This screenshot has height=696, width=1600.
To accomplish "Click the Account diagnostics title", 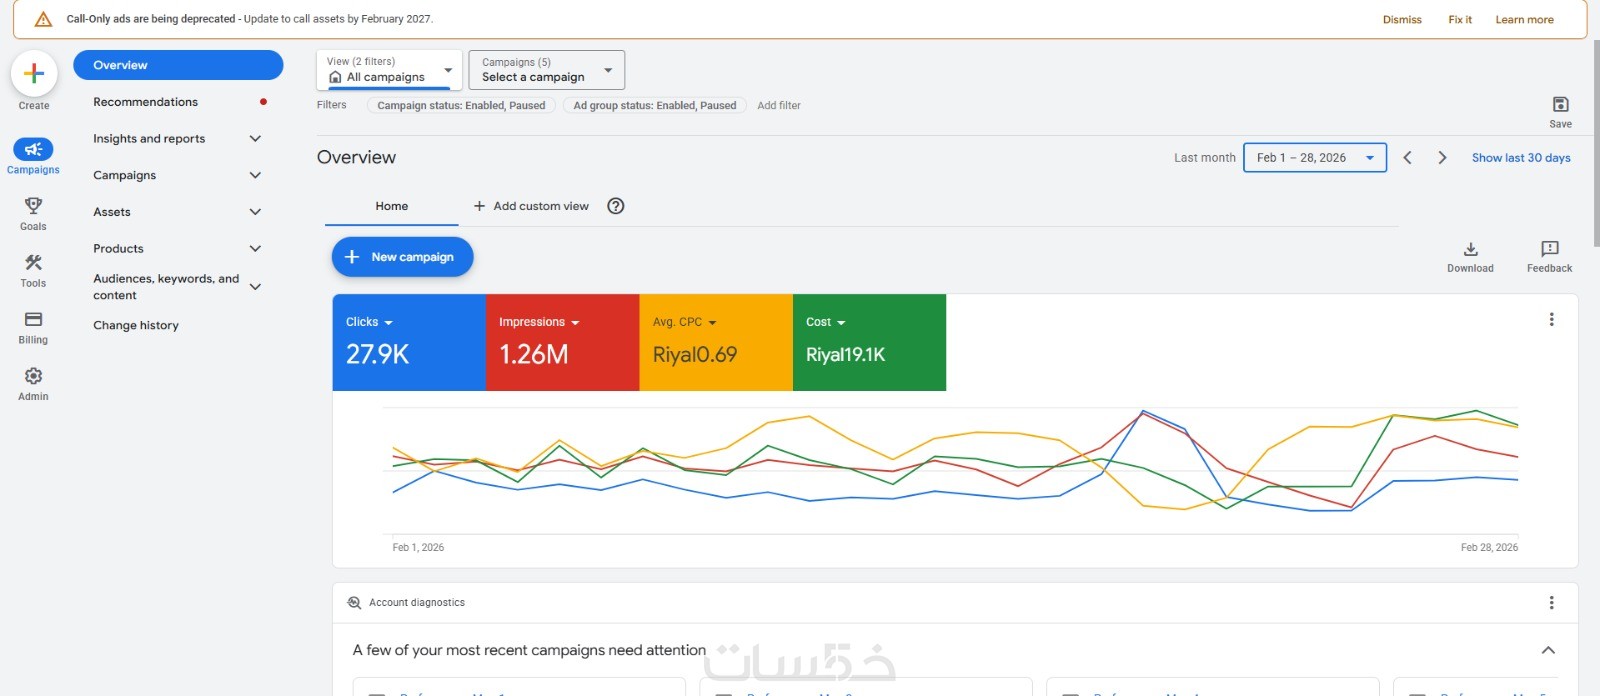I will 417,603.
